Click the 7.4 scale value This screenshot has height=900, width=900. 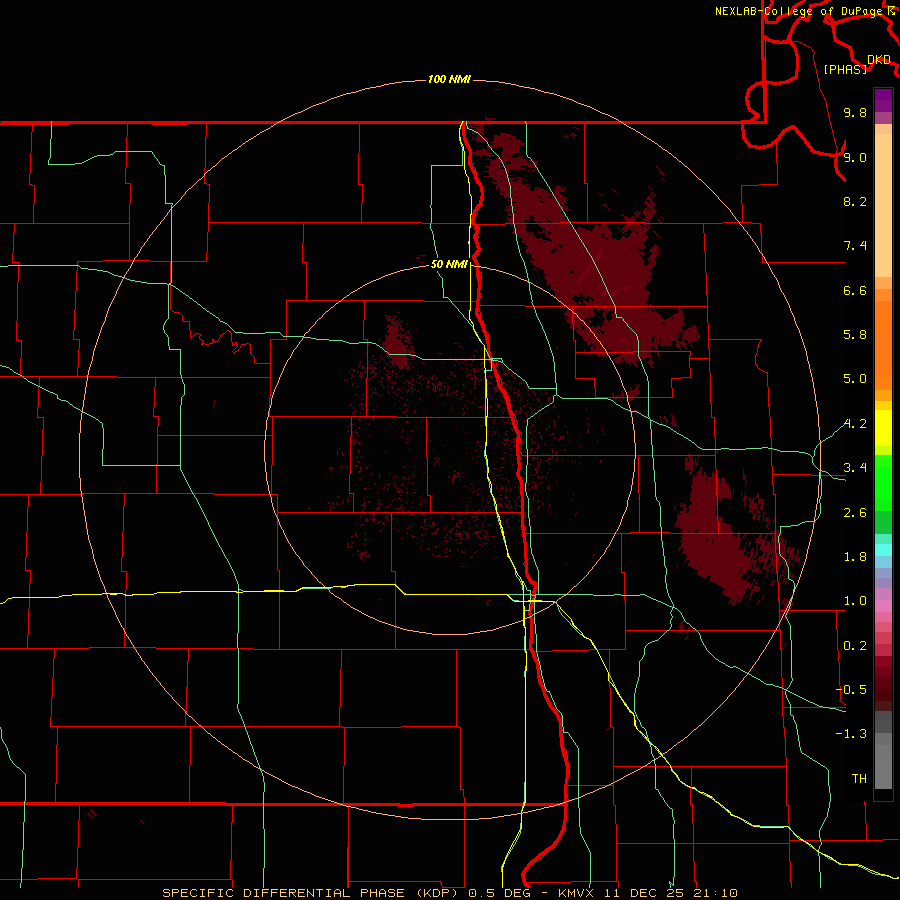point(855,246)
